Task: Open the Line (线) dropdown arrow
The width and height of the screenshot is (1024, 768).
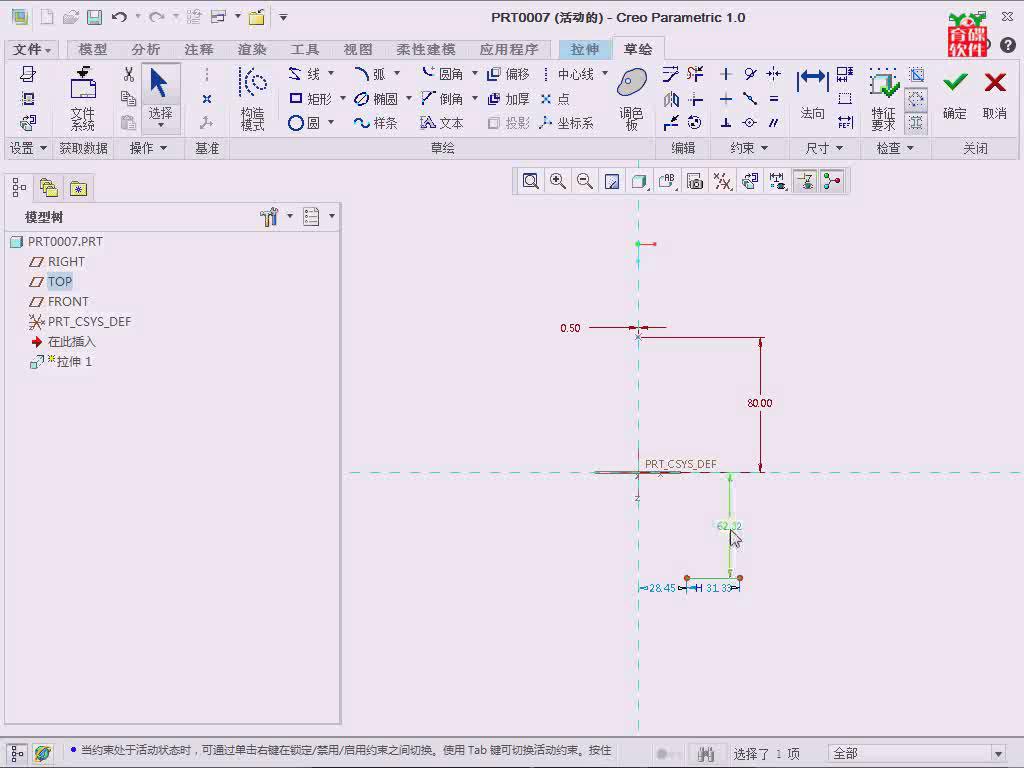Action: click(x=331, y=73)
